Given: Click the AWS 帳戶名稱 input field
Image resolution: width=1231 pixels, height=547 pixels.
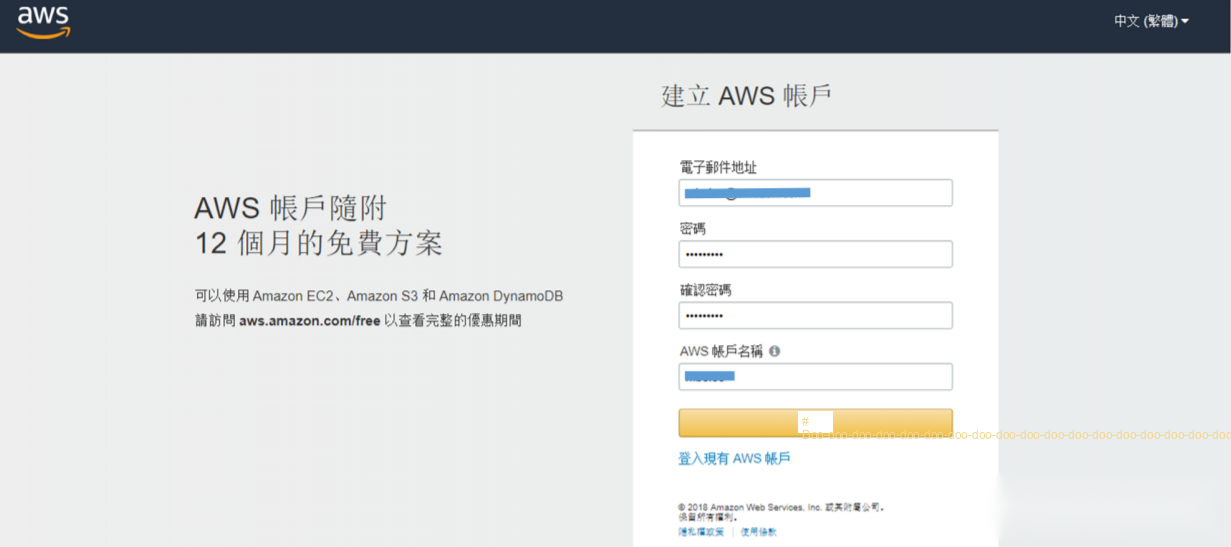Looking at the screenshot, I should [x=815, y=377].
